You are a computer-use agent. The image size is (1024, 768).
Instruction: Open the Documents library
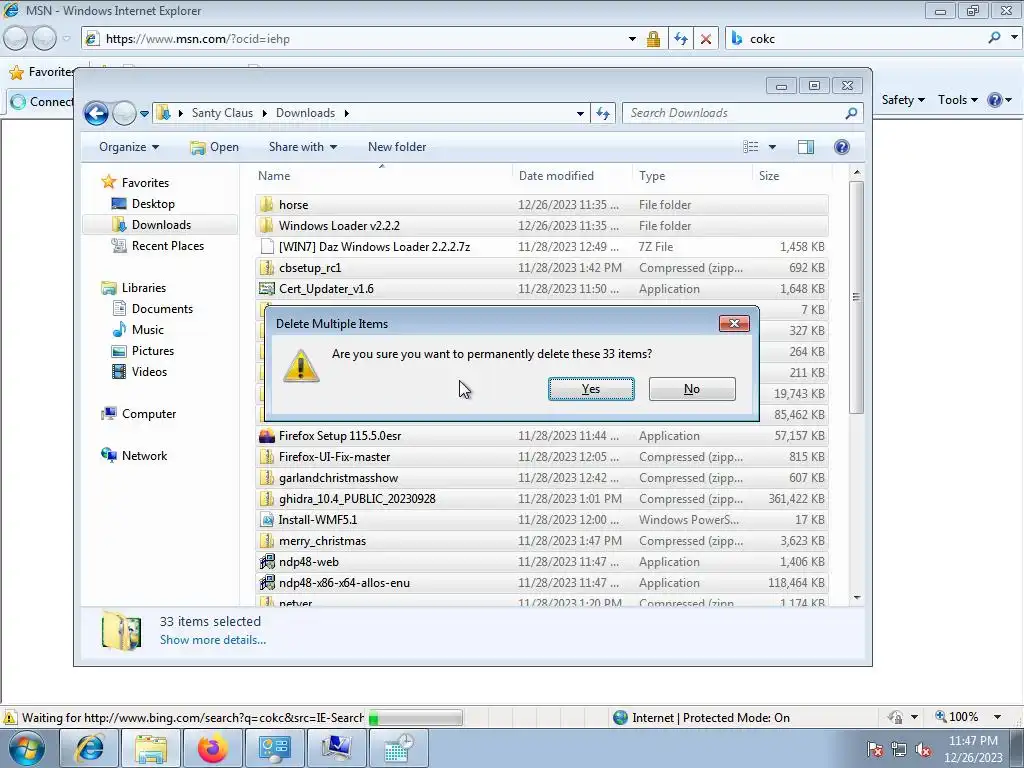click(x=162, y=308)
